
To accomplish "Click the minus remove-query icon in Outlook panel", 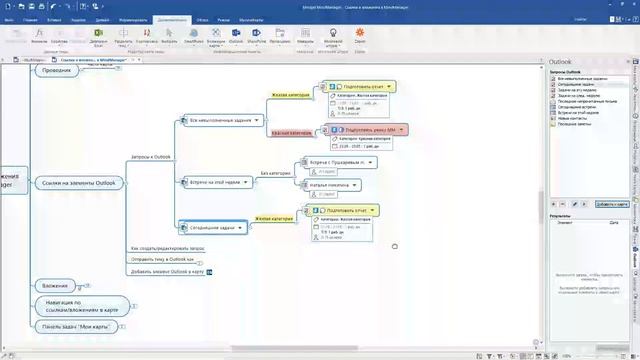I will tap(563, 204).
